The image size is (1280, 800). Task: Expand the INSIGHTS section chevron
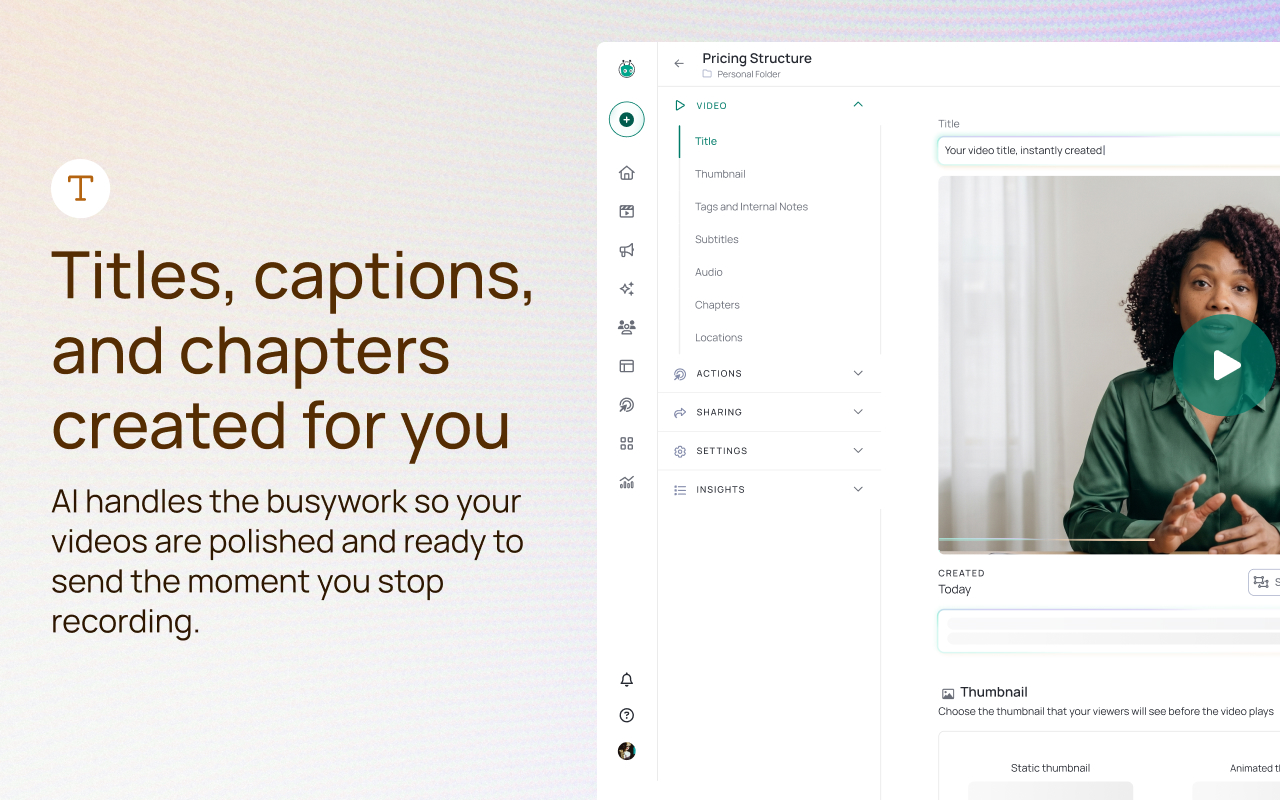click(858, 489)
